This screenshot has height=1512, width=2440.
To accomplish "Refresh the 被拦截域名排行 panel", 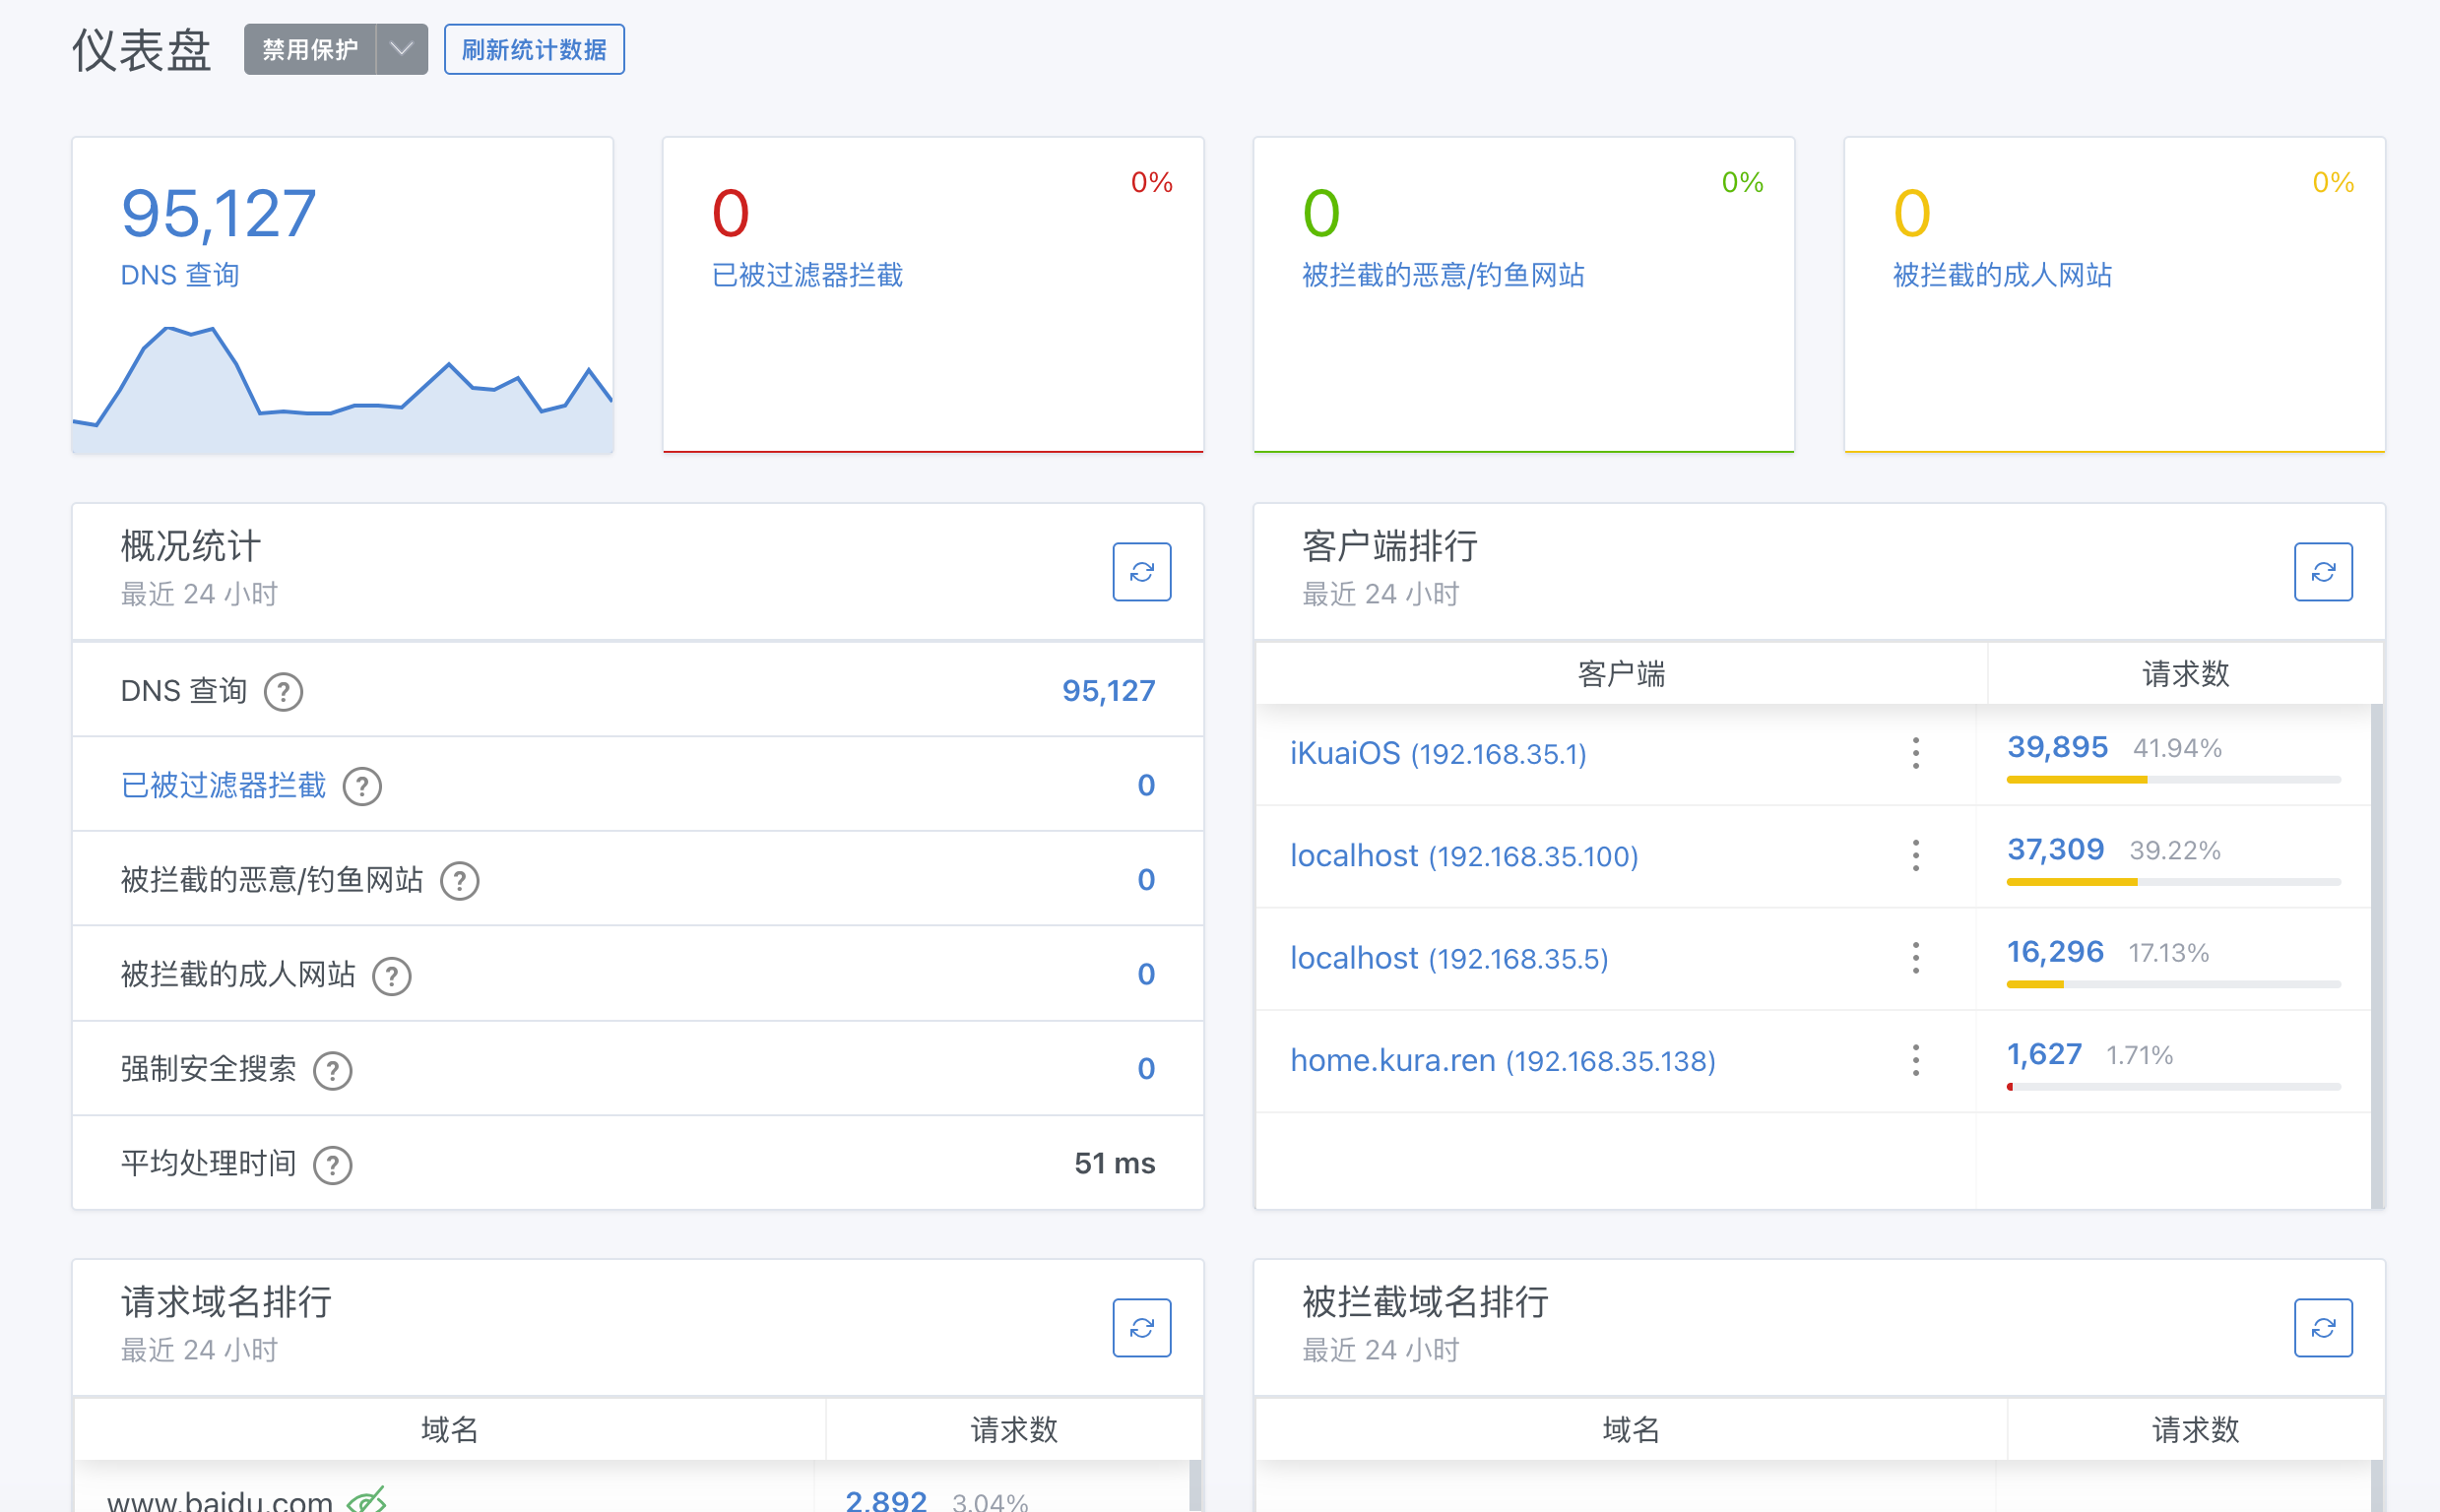I will coord(2322,1328).
